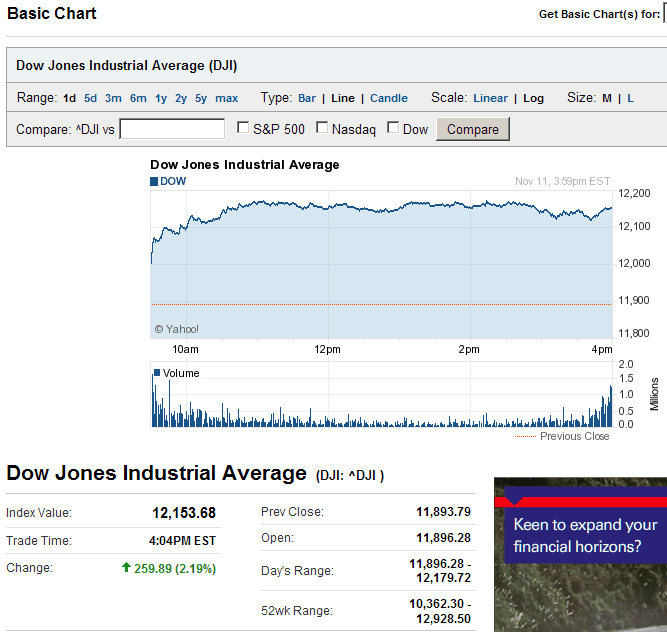Set chart range to 3m
Image resolution: width=667 pixels, height=632 pixels.
tap(113, 98)
